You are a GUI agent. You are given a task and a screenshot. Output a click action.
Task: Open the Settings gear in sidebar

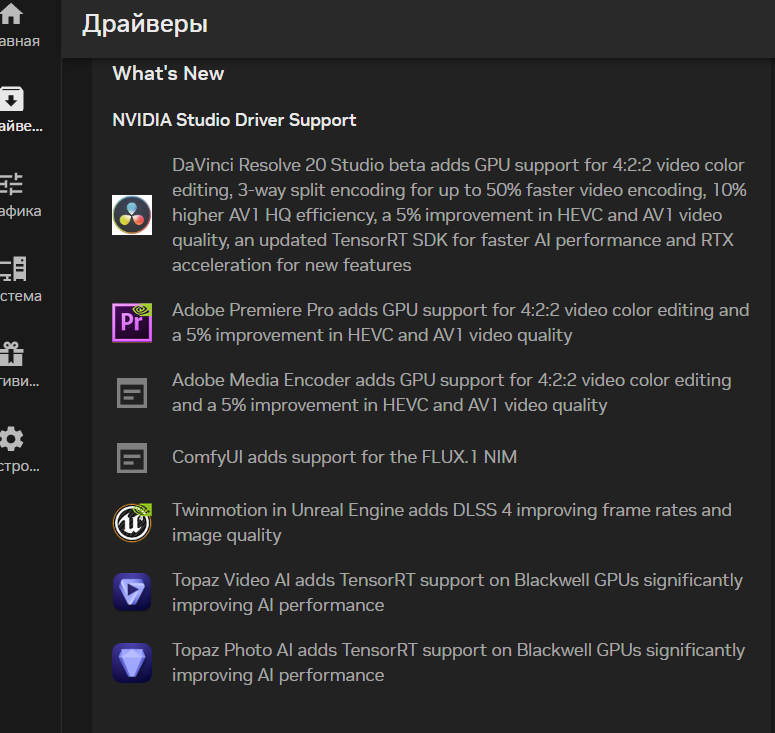tap(12, 439)
